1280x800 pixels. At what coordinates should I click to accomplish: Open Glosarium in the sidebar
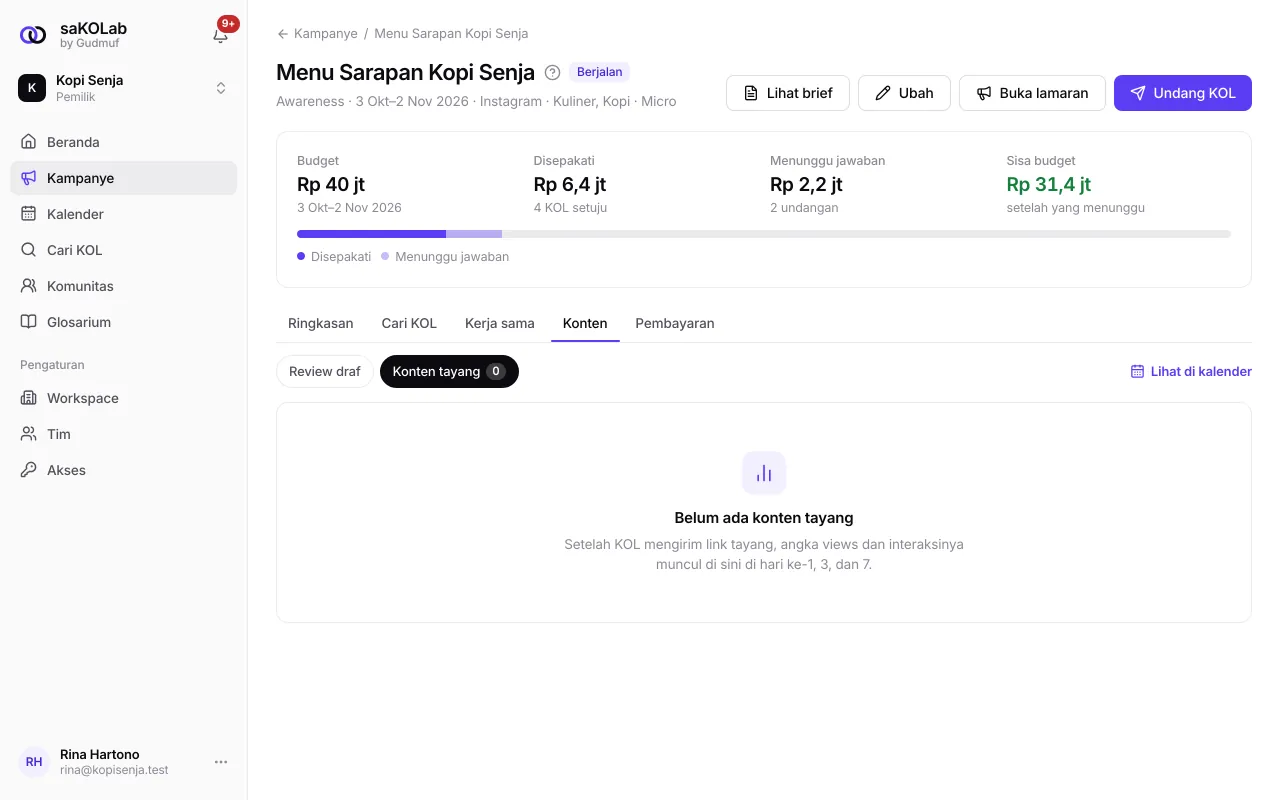click(124, 322)
